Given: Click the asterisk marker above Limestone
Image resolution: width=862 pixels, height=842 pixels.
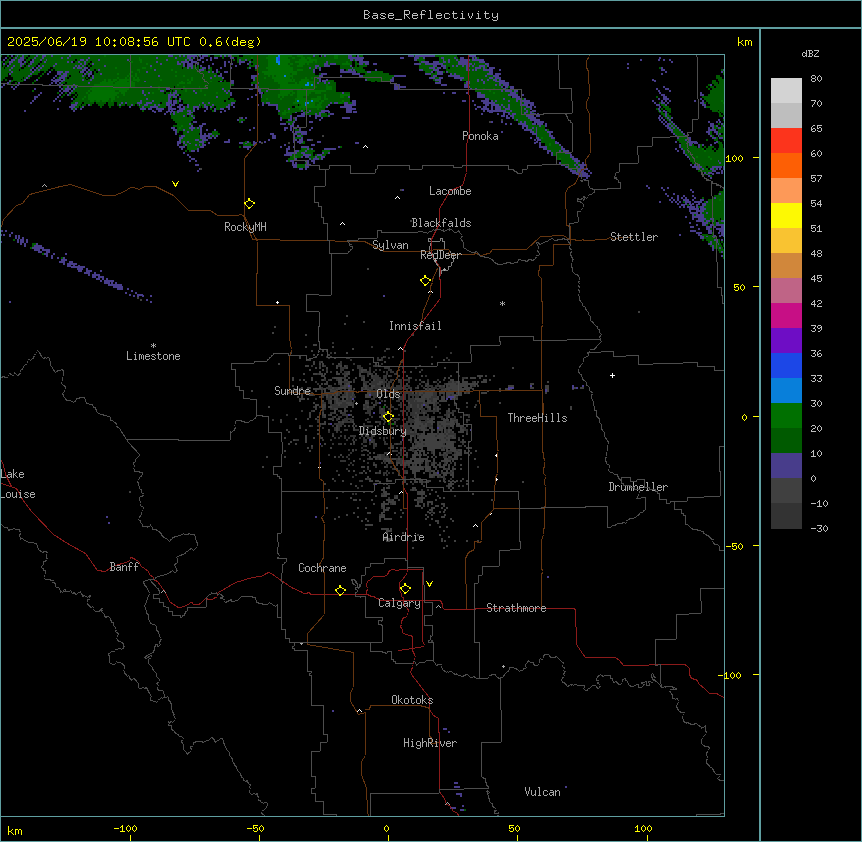Looking at the screenshot, I should click(153, 346).
